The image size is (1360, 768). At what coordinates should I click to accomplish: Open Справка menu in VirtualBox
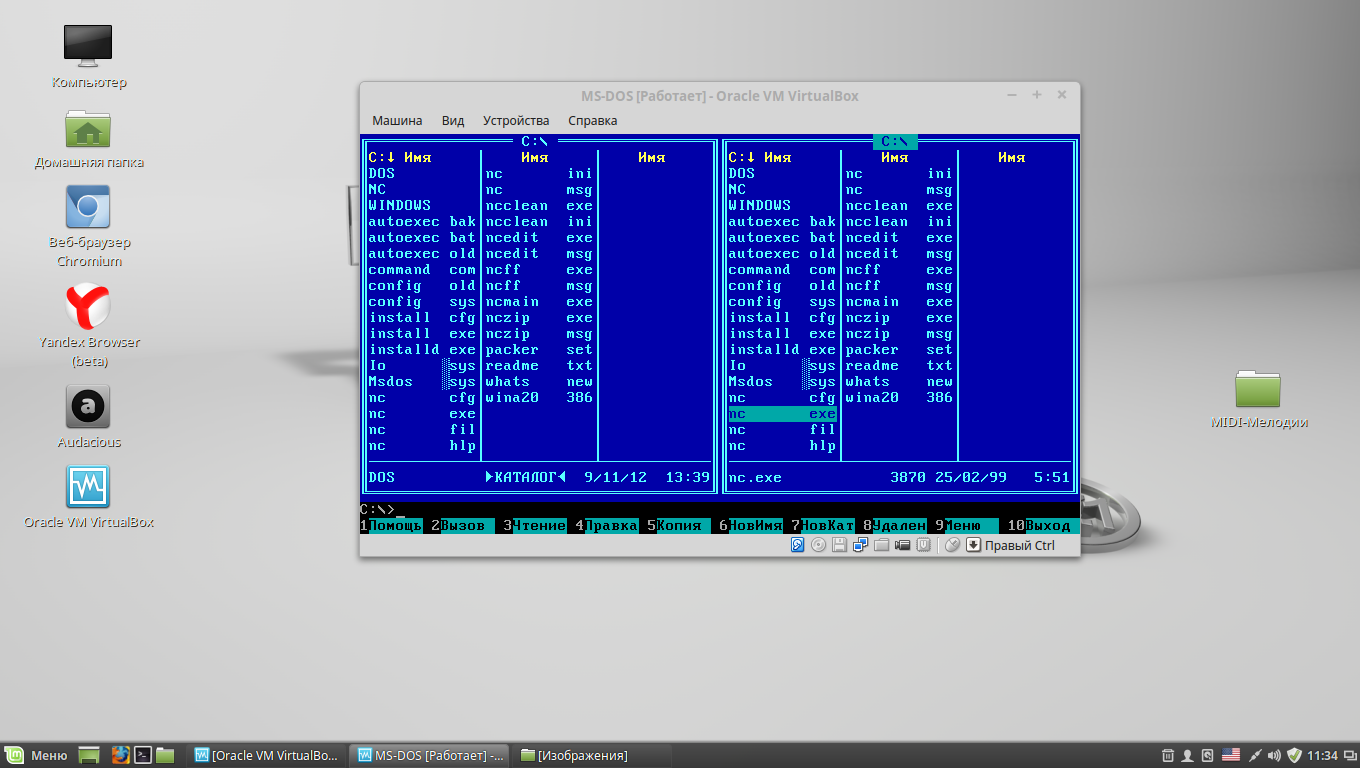click(x=593, y=120)
